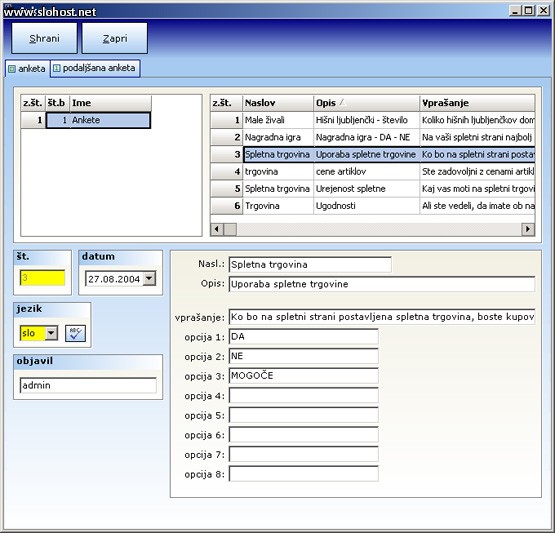Image resolution: width=555 pixels, height=533 pixels.
Task: Click the opcija 4 input field
Action: tap(303, 395)
